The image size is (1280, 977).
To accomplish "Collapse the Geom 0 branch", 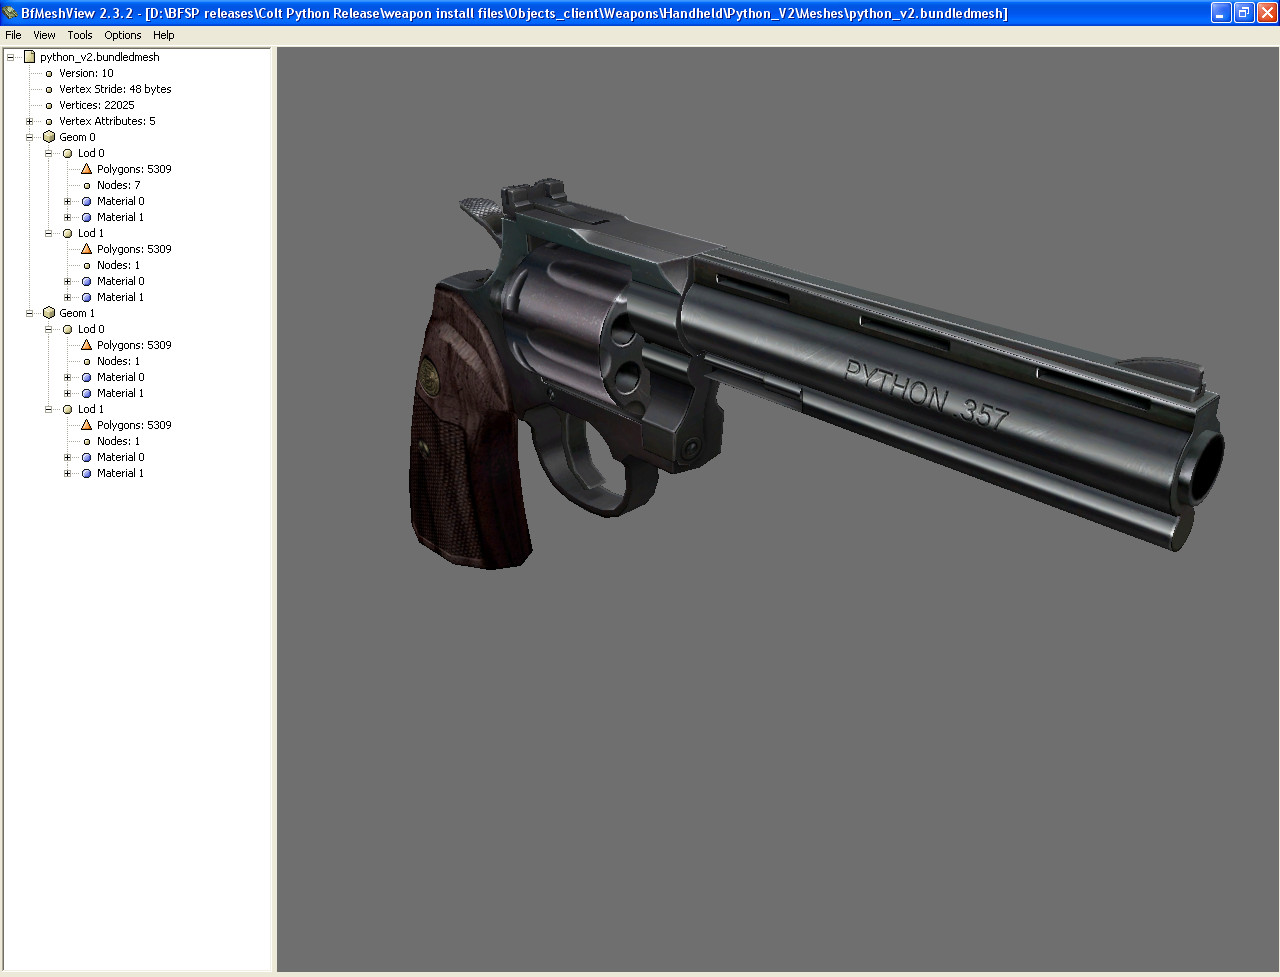I will point(30,137).
